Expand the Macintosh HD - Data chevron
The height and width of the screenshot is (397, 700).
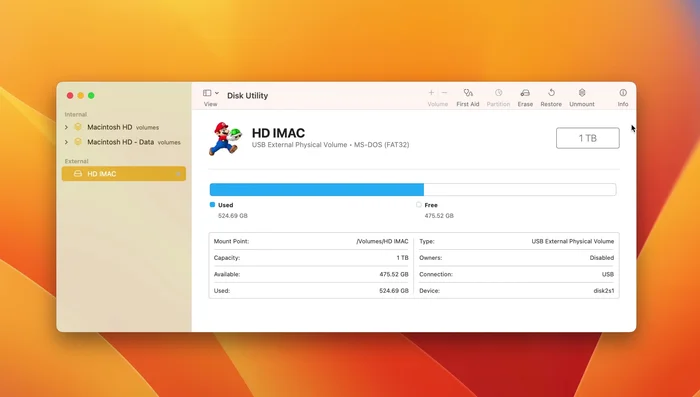(67, 142)
